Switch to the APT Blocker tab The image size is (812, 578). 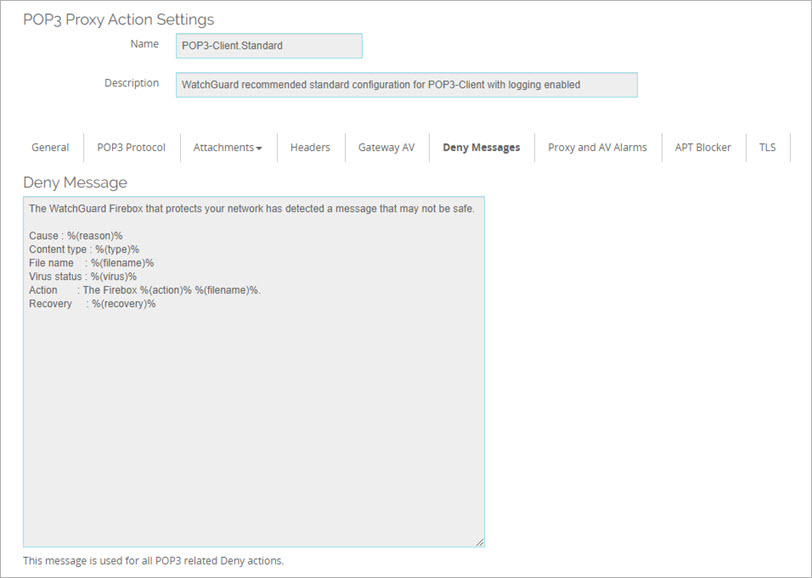[702, 147]
